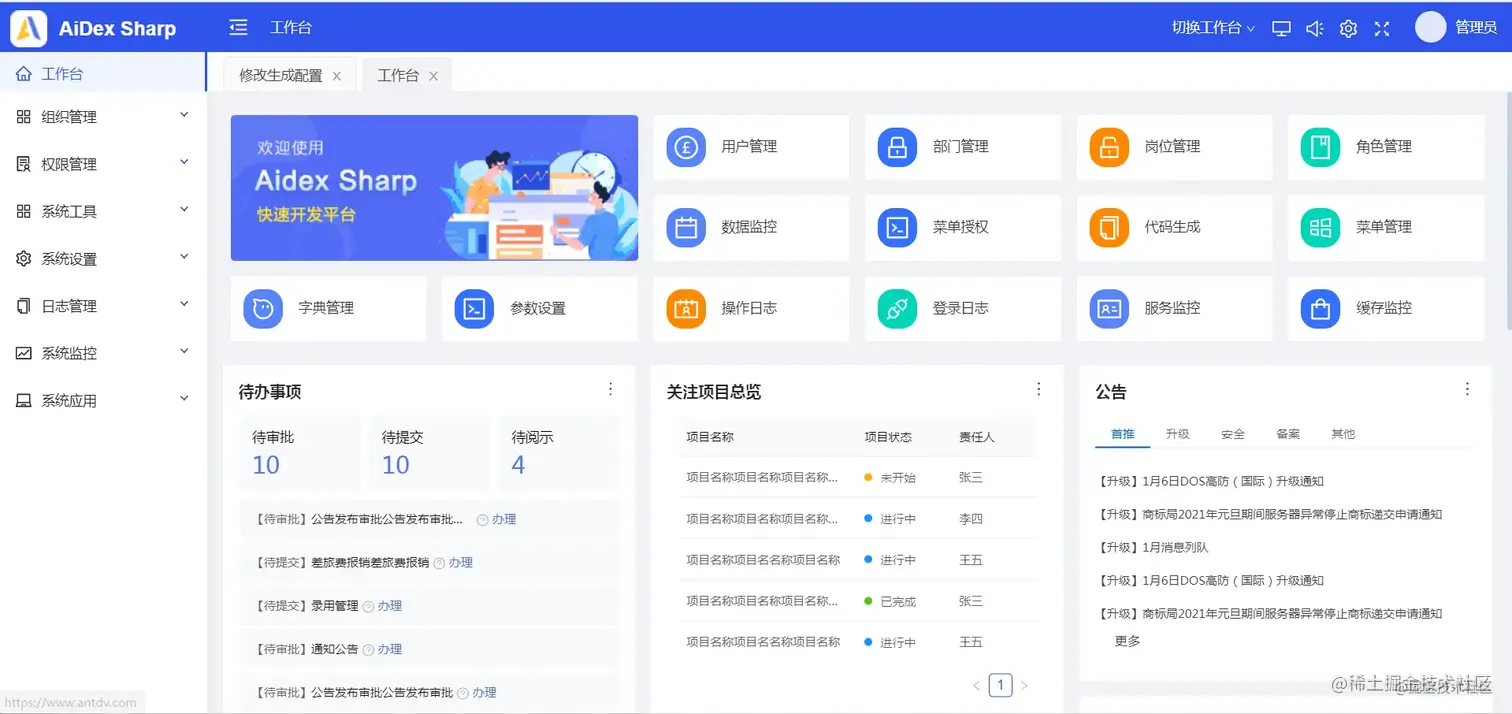Image resolution: width=1512 pixels, height=714 pixels.
Task: Click 更多 under announcements
Action: tap(1127, 642)
